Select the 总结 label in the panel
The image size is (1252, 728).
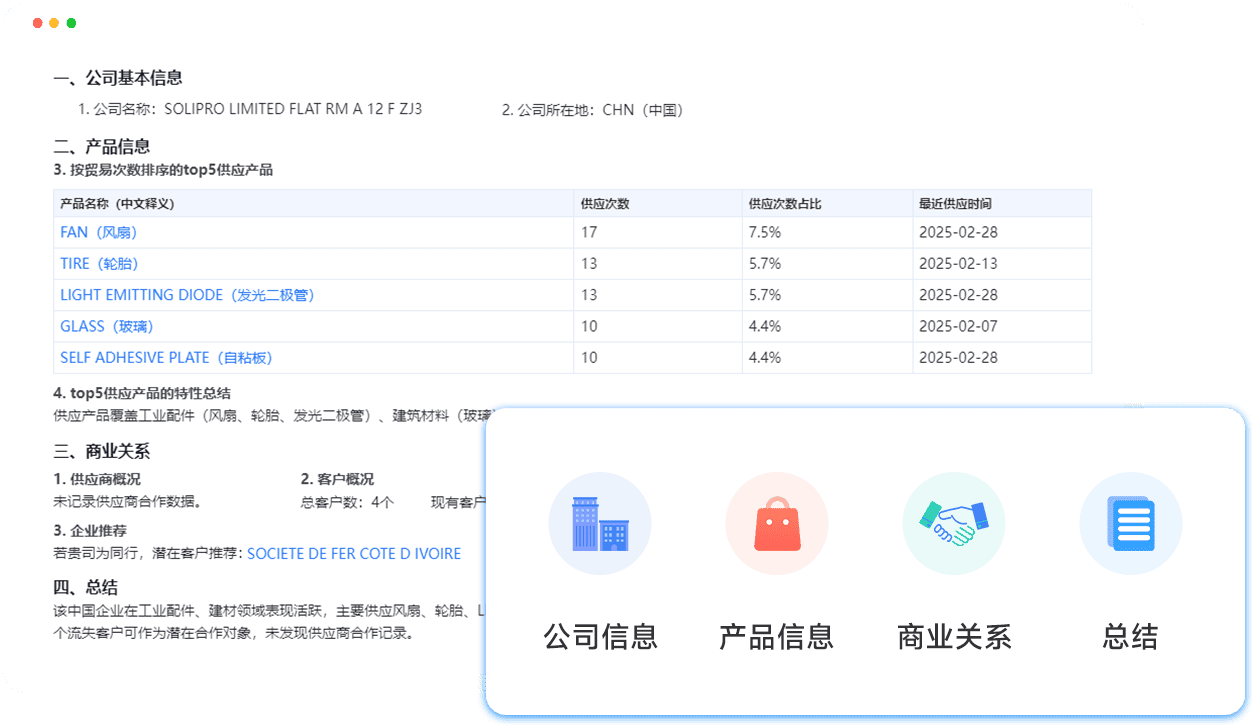point(1130,636)
